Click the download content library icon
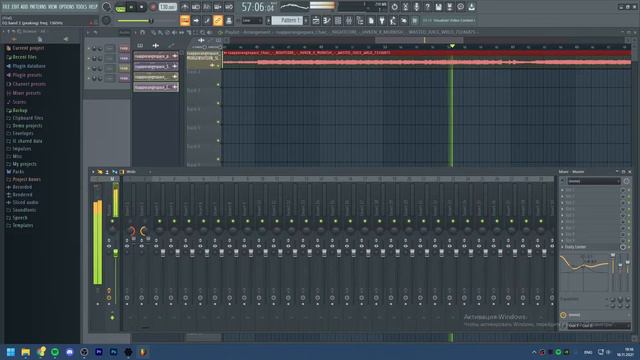 (x=471, y=7)
